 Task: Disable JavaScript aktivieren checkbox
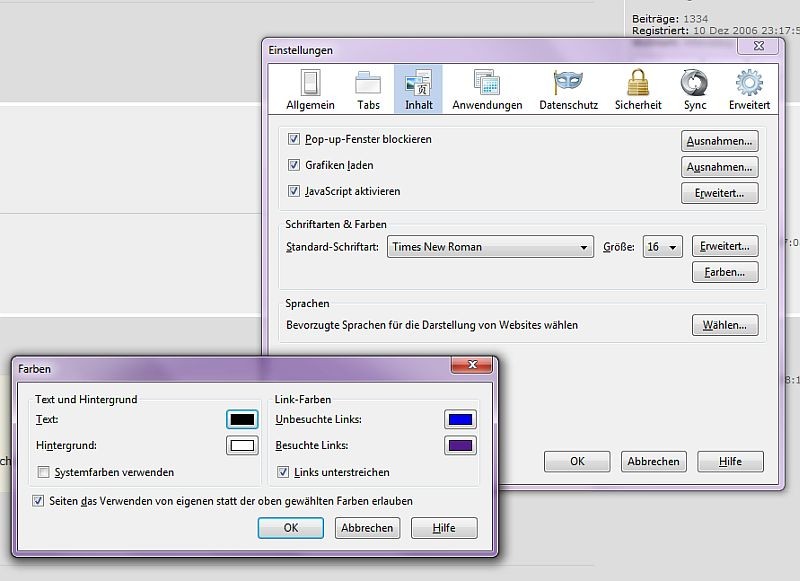[294, 191]
